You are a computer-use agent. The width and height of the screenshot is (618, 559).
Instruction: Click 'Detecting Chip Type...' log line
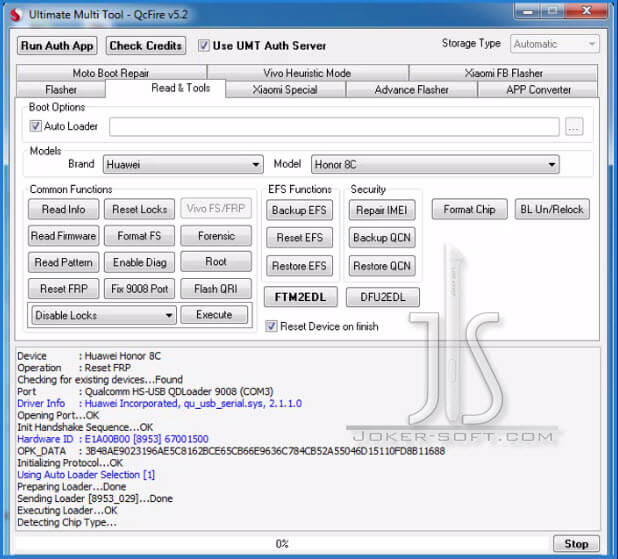[67, 522]
